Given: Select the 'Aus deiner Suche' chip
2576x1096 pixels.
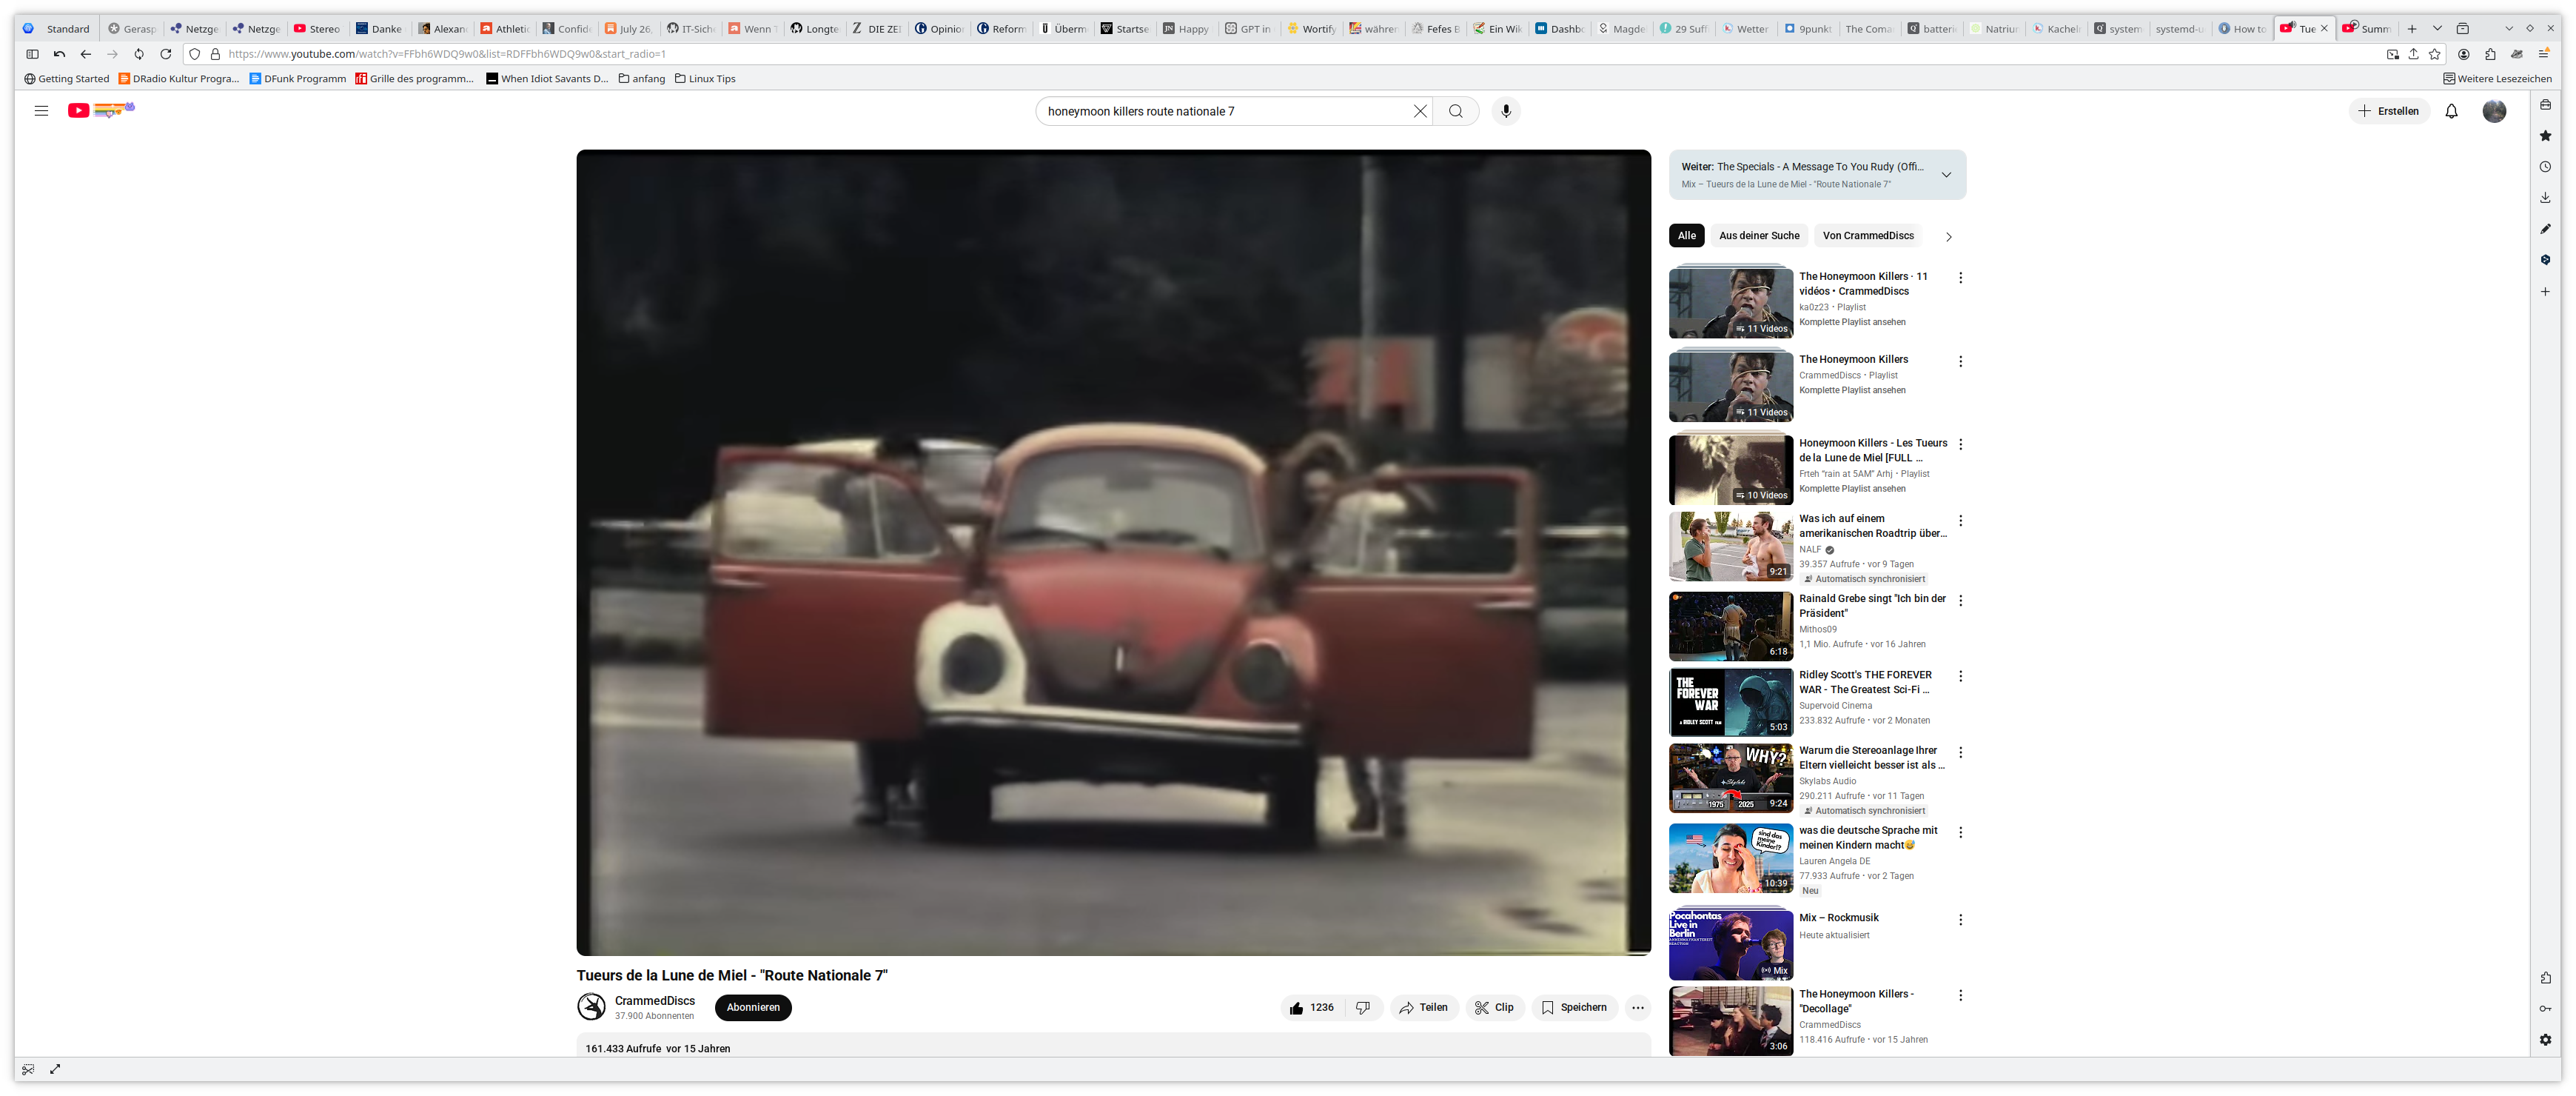Looking at the screenshot, I should pos(1758,236).
